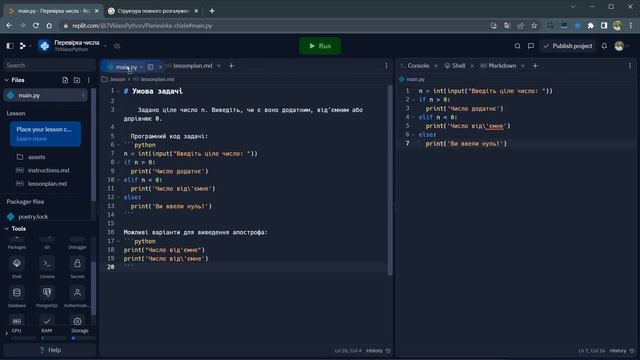Close the main.py editor tab
The width and height of the screenshot is (640, 360).
[160, 67]
